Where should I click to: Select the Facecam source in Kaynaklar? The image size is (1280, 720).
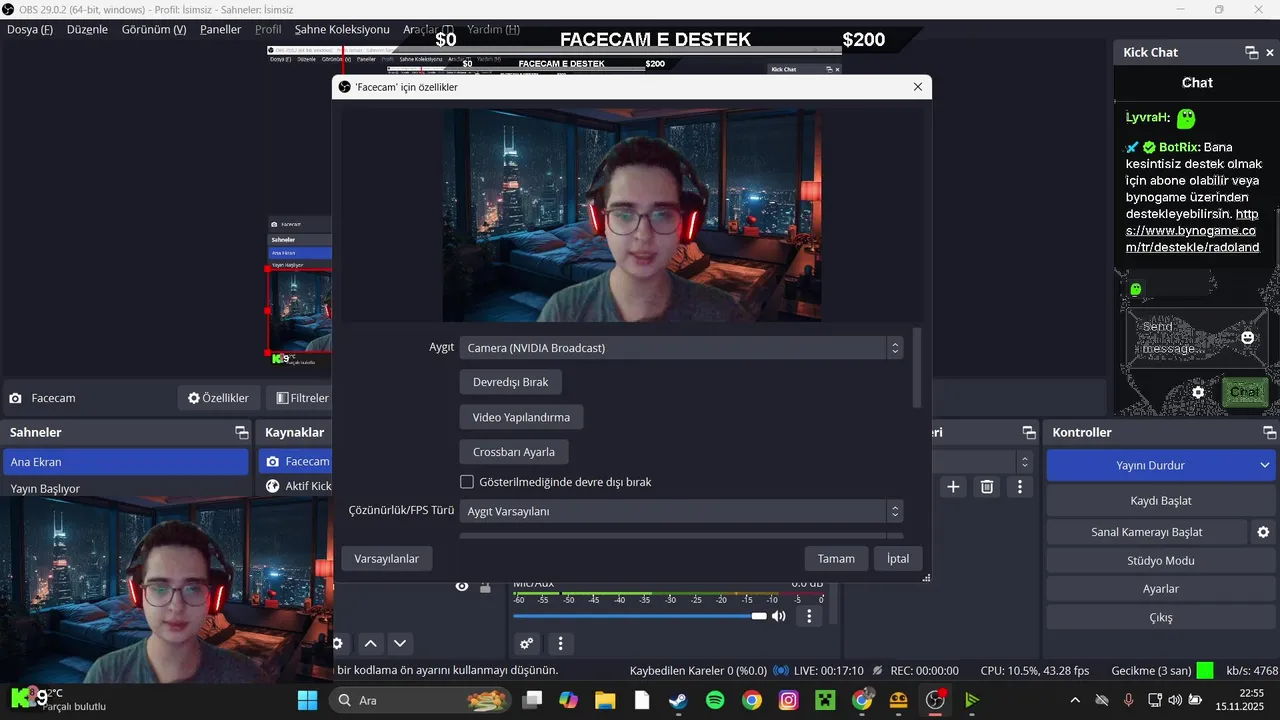296,461
